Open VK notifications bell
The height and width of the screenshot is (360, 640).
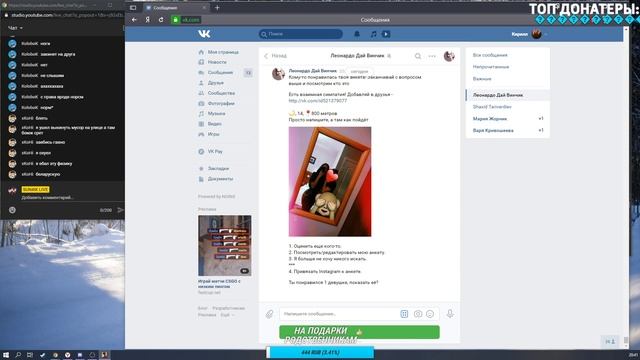(357, 34)
